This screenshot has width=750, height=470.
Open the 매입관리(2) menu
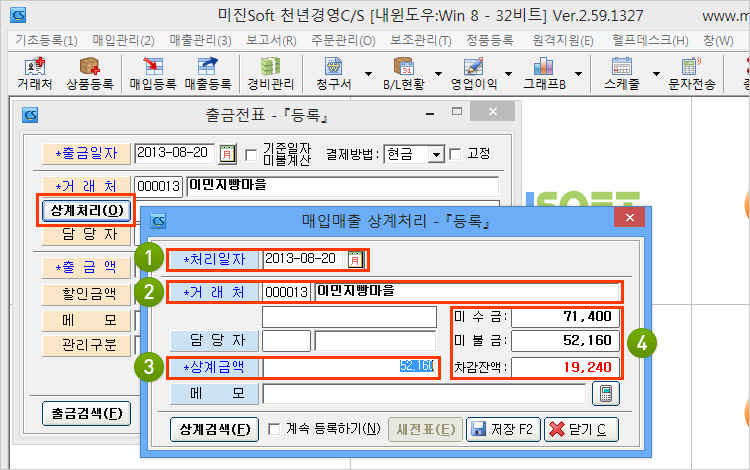[123, 41]
